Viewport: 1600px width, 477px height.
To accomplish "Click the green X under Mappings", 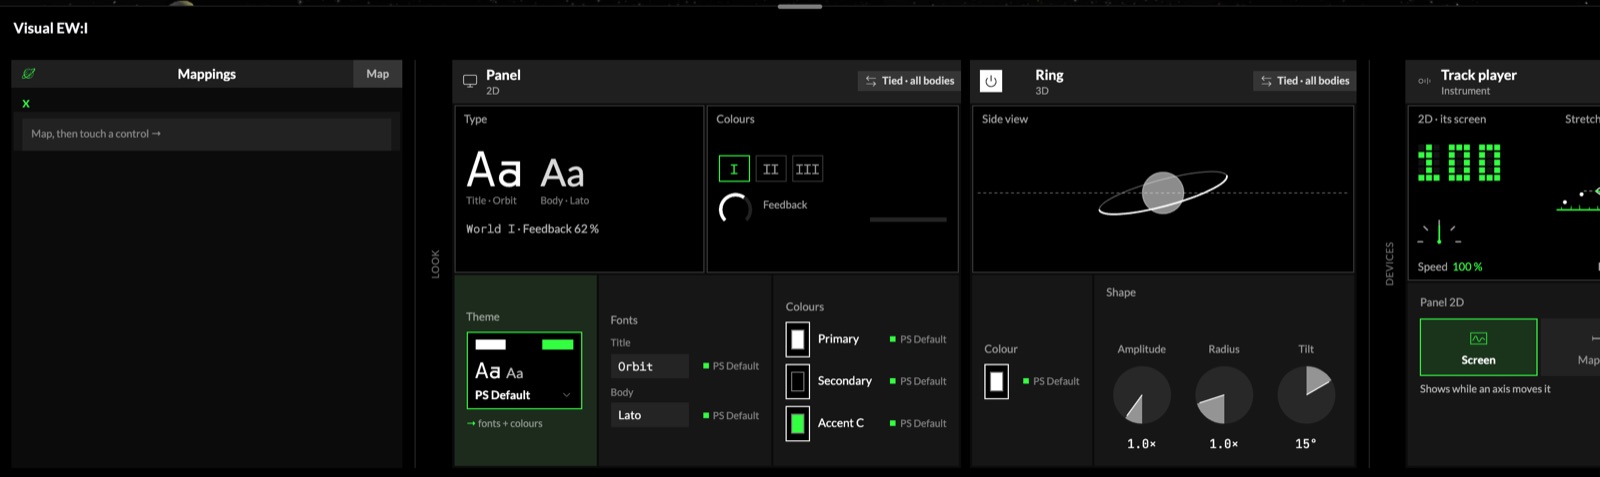I will [26, 104].
